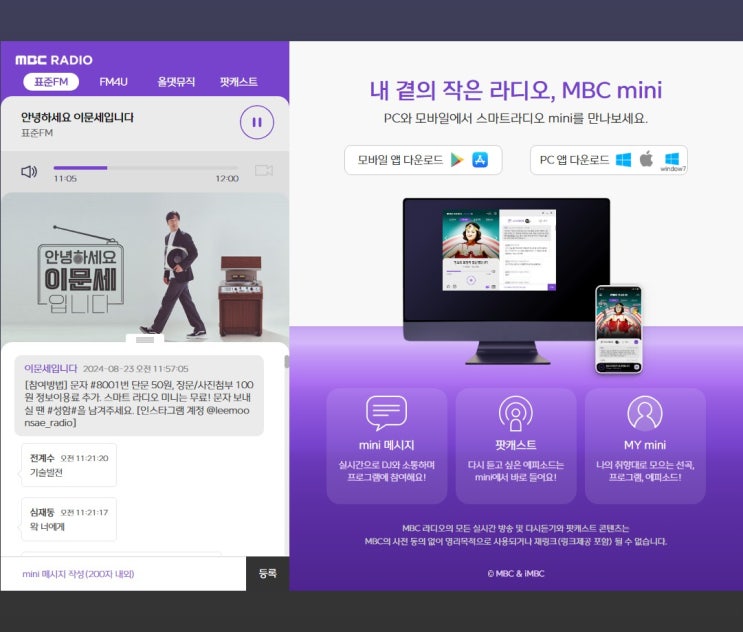Click the MY mini card title
Screen dimensions: 743x632
tap(645, 445)
